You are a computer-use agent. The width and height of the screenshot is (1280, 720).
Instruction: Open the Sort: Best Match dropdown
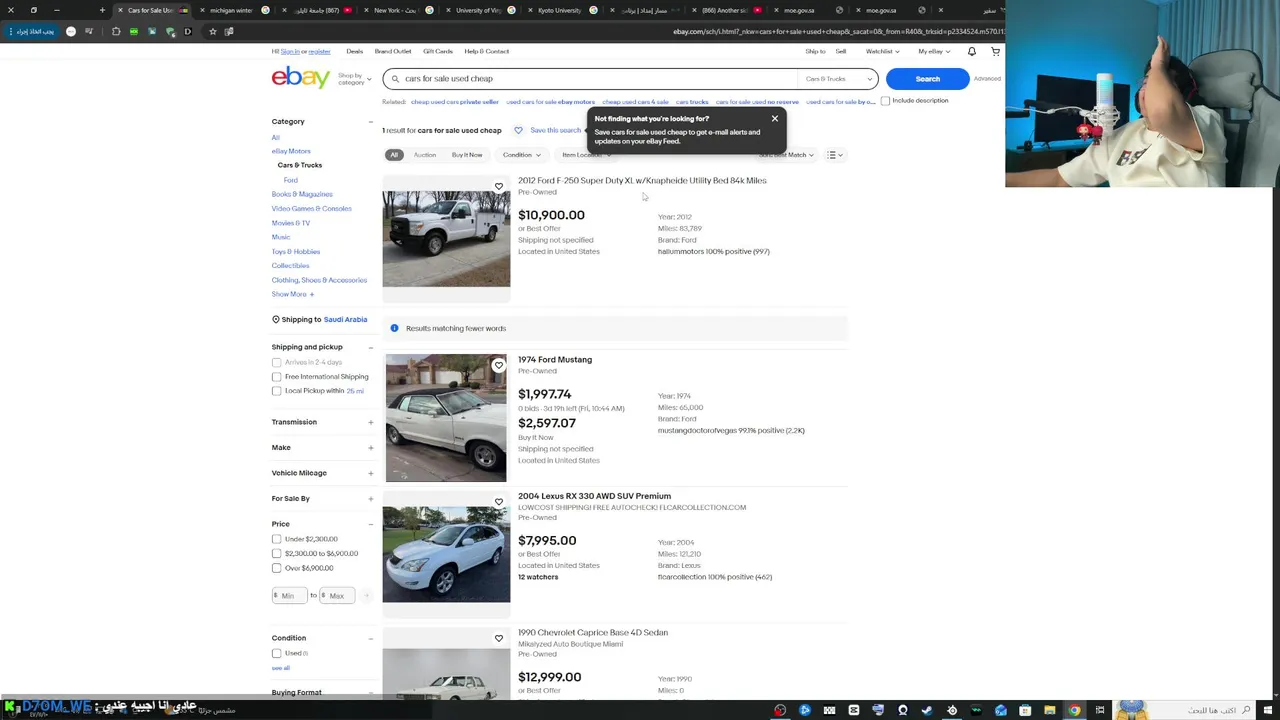(x=786, y=155)
